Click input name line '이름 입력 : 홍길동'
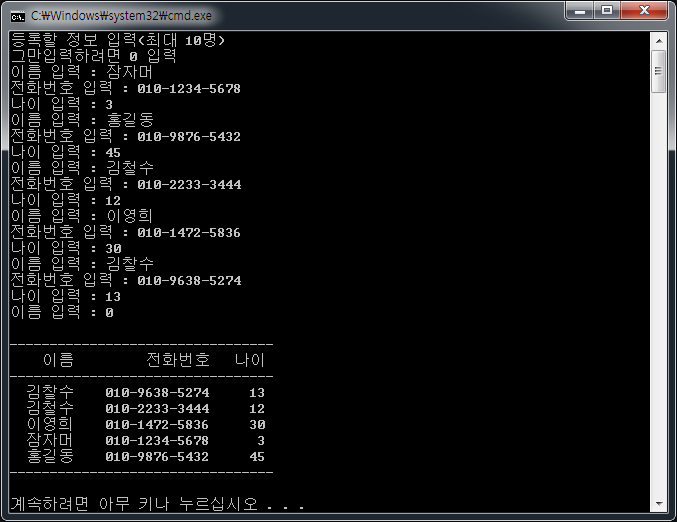Screen dimensions: 677x522 pos(82,120)
